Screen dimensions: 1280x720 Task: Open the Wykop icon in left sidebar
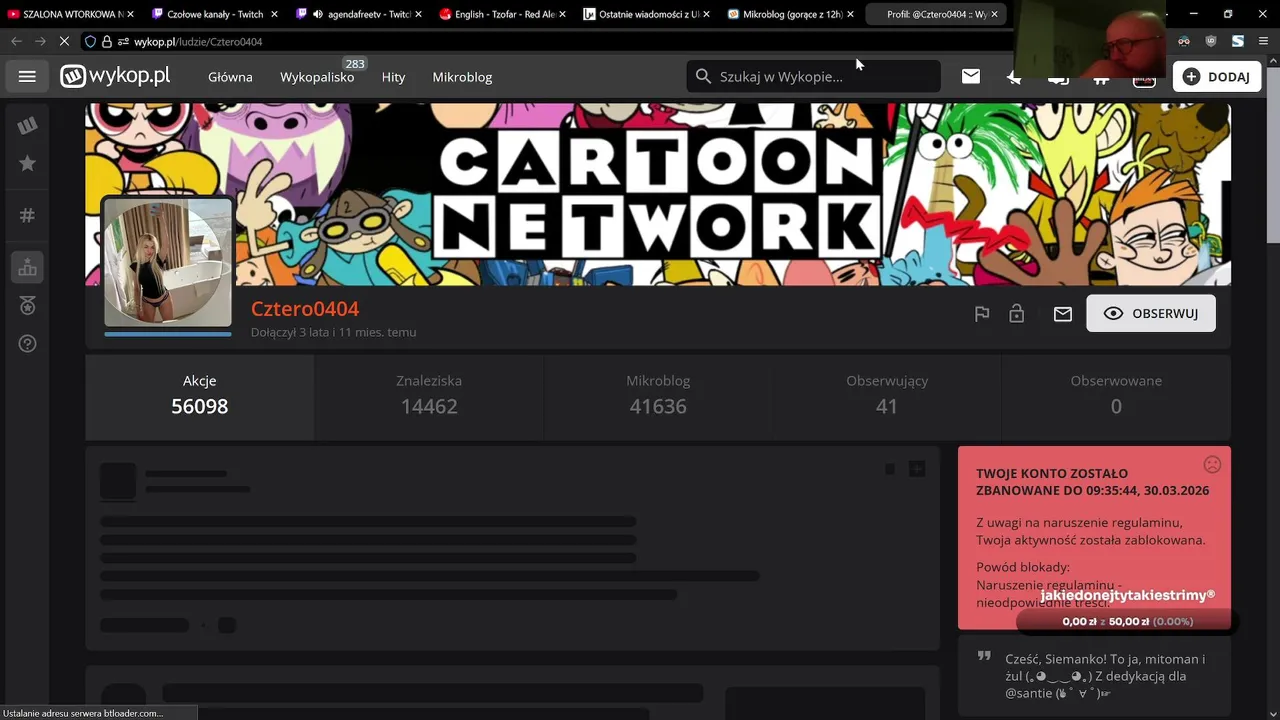point(27,126)
